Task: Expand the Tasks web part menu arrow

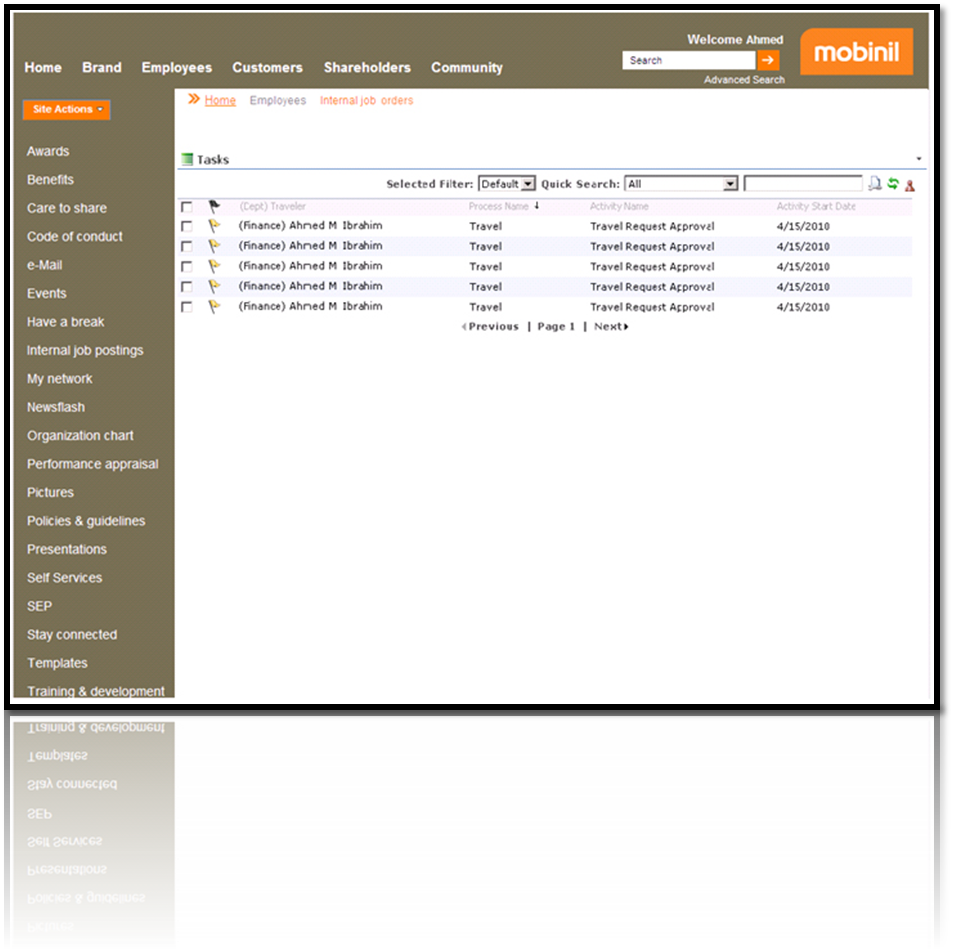Action: (x=919, y=159)
